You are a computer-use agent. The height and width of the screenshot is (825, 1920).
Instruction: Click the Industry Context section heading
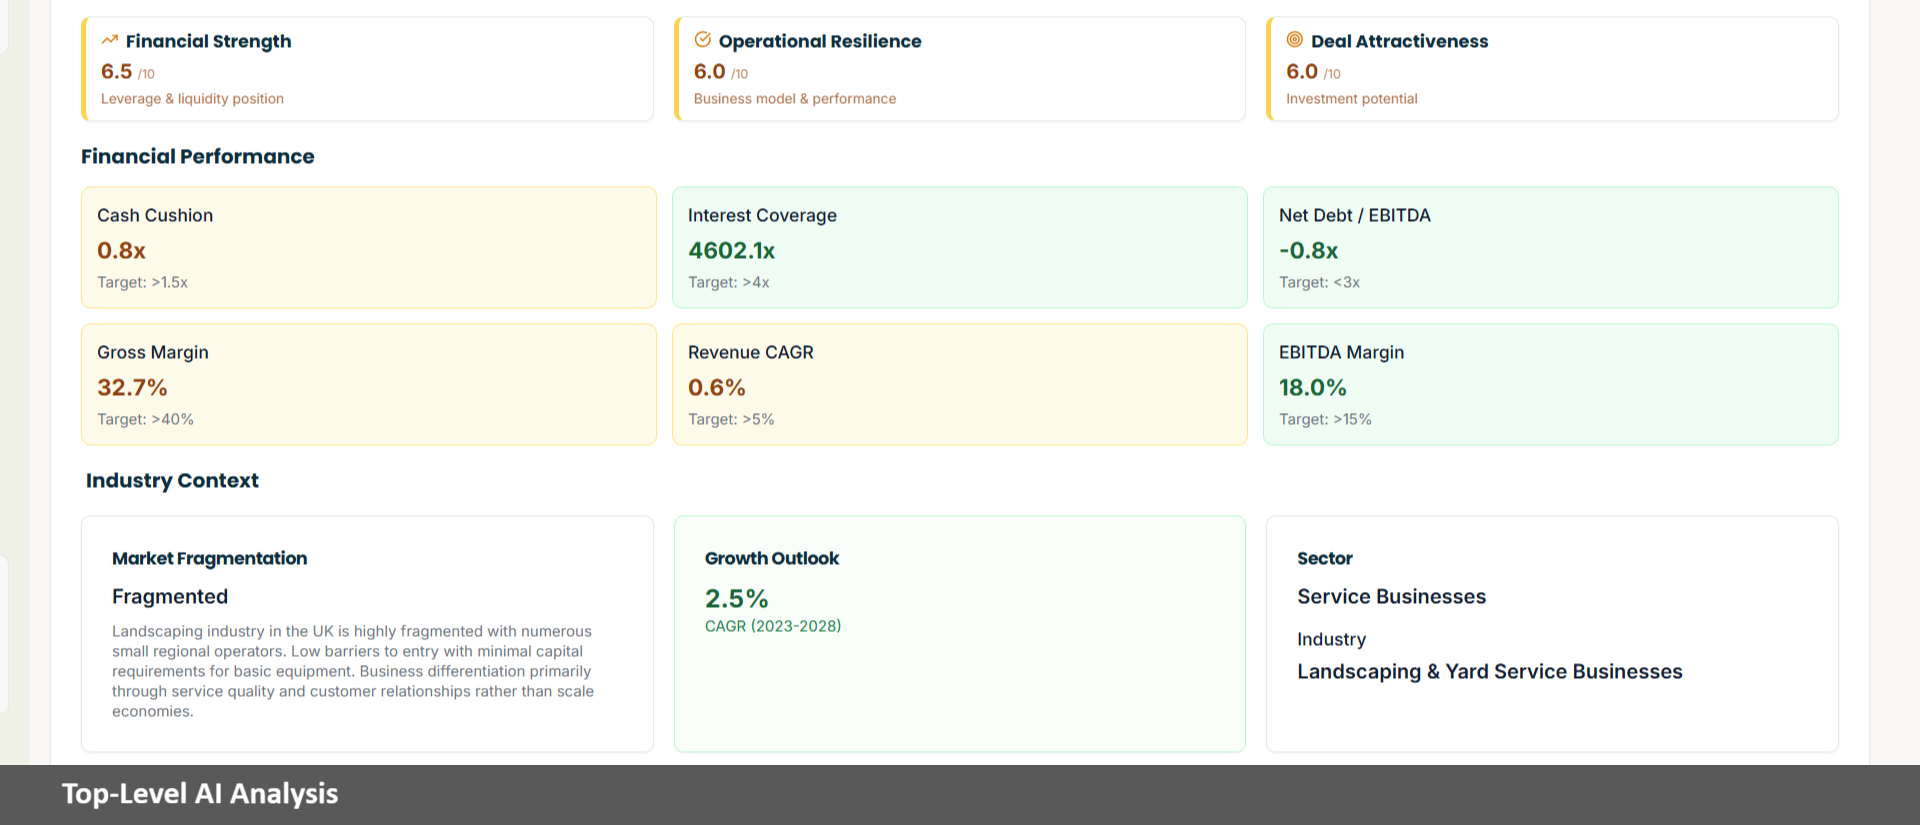172,480
